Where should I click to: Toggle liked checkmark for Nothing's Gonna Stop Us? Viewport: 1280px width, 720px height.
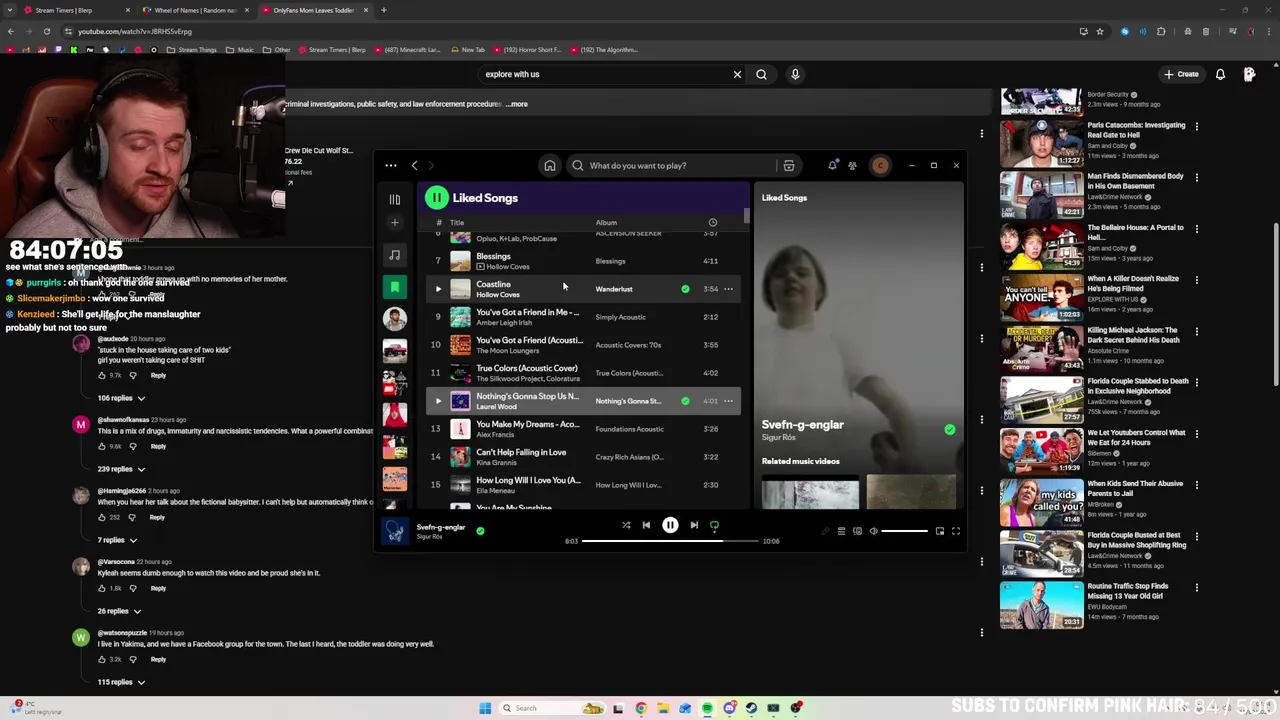click(x=685, y=401)
